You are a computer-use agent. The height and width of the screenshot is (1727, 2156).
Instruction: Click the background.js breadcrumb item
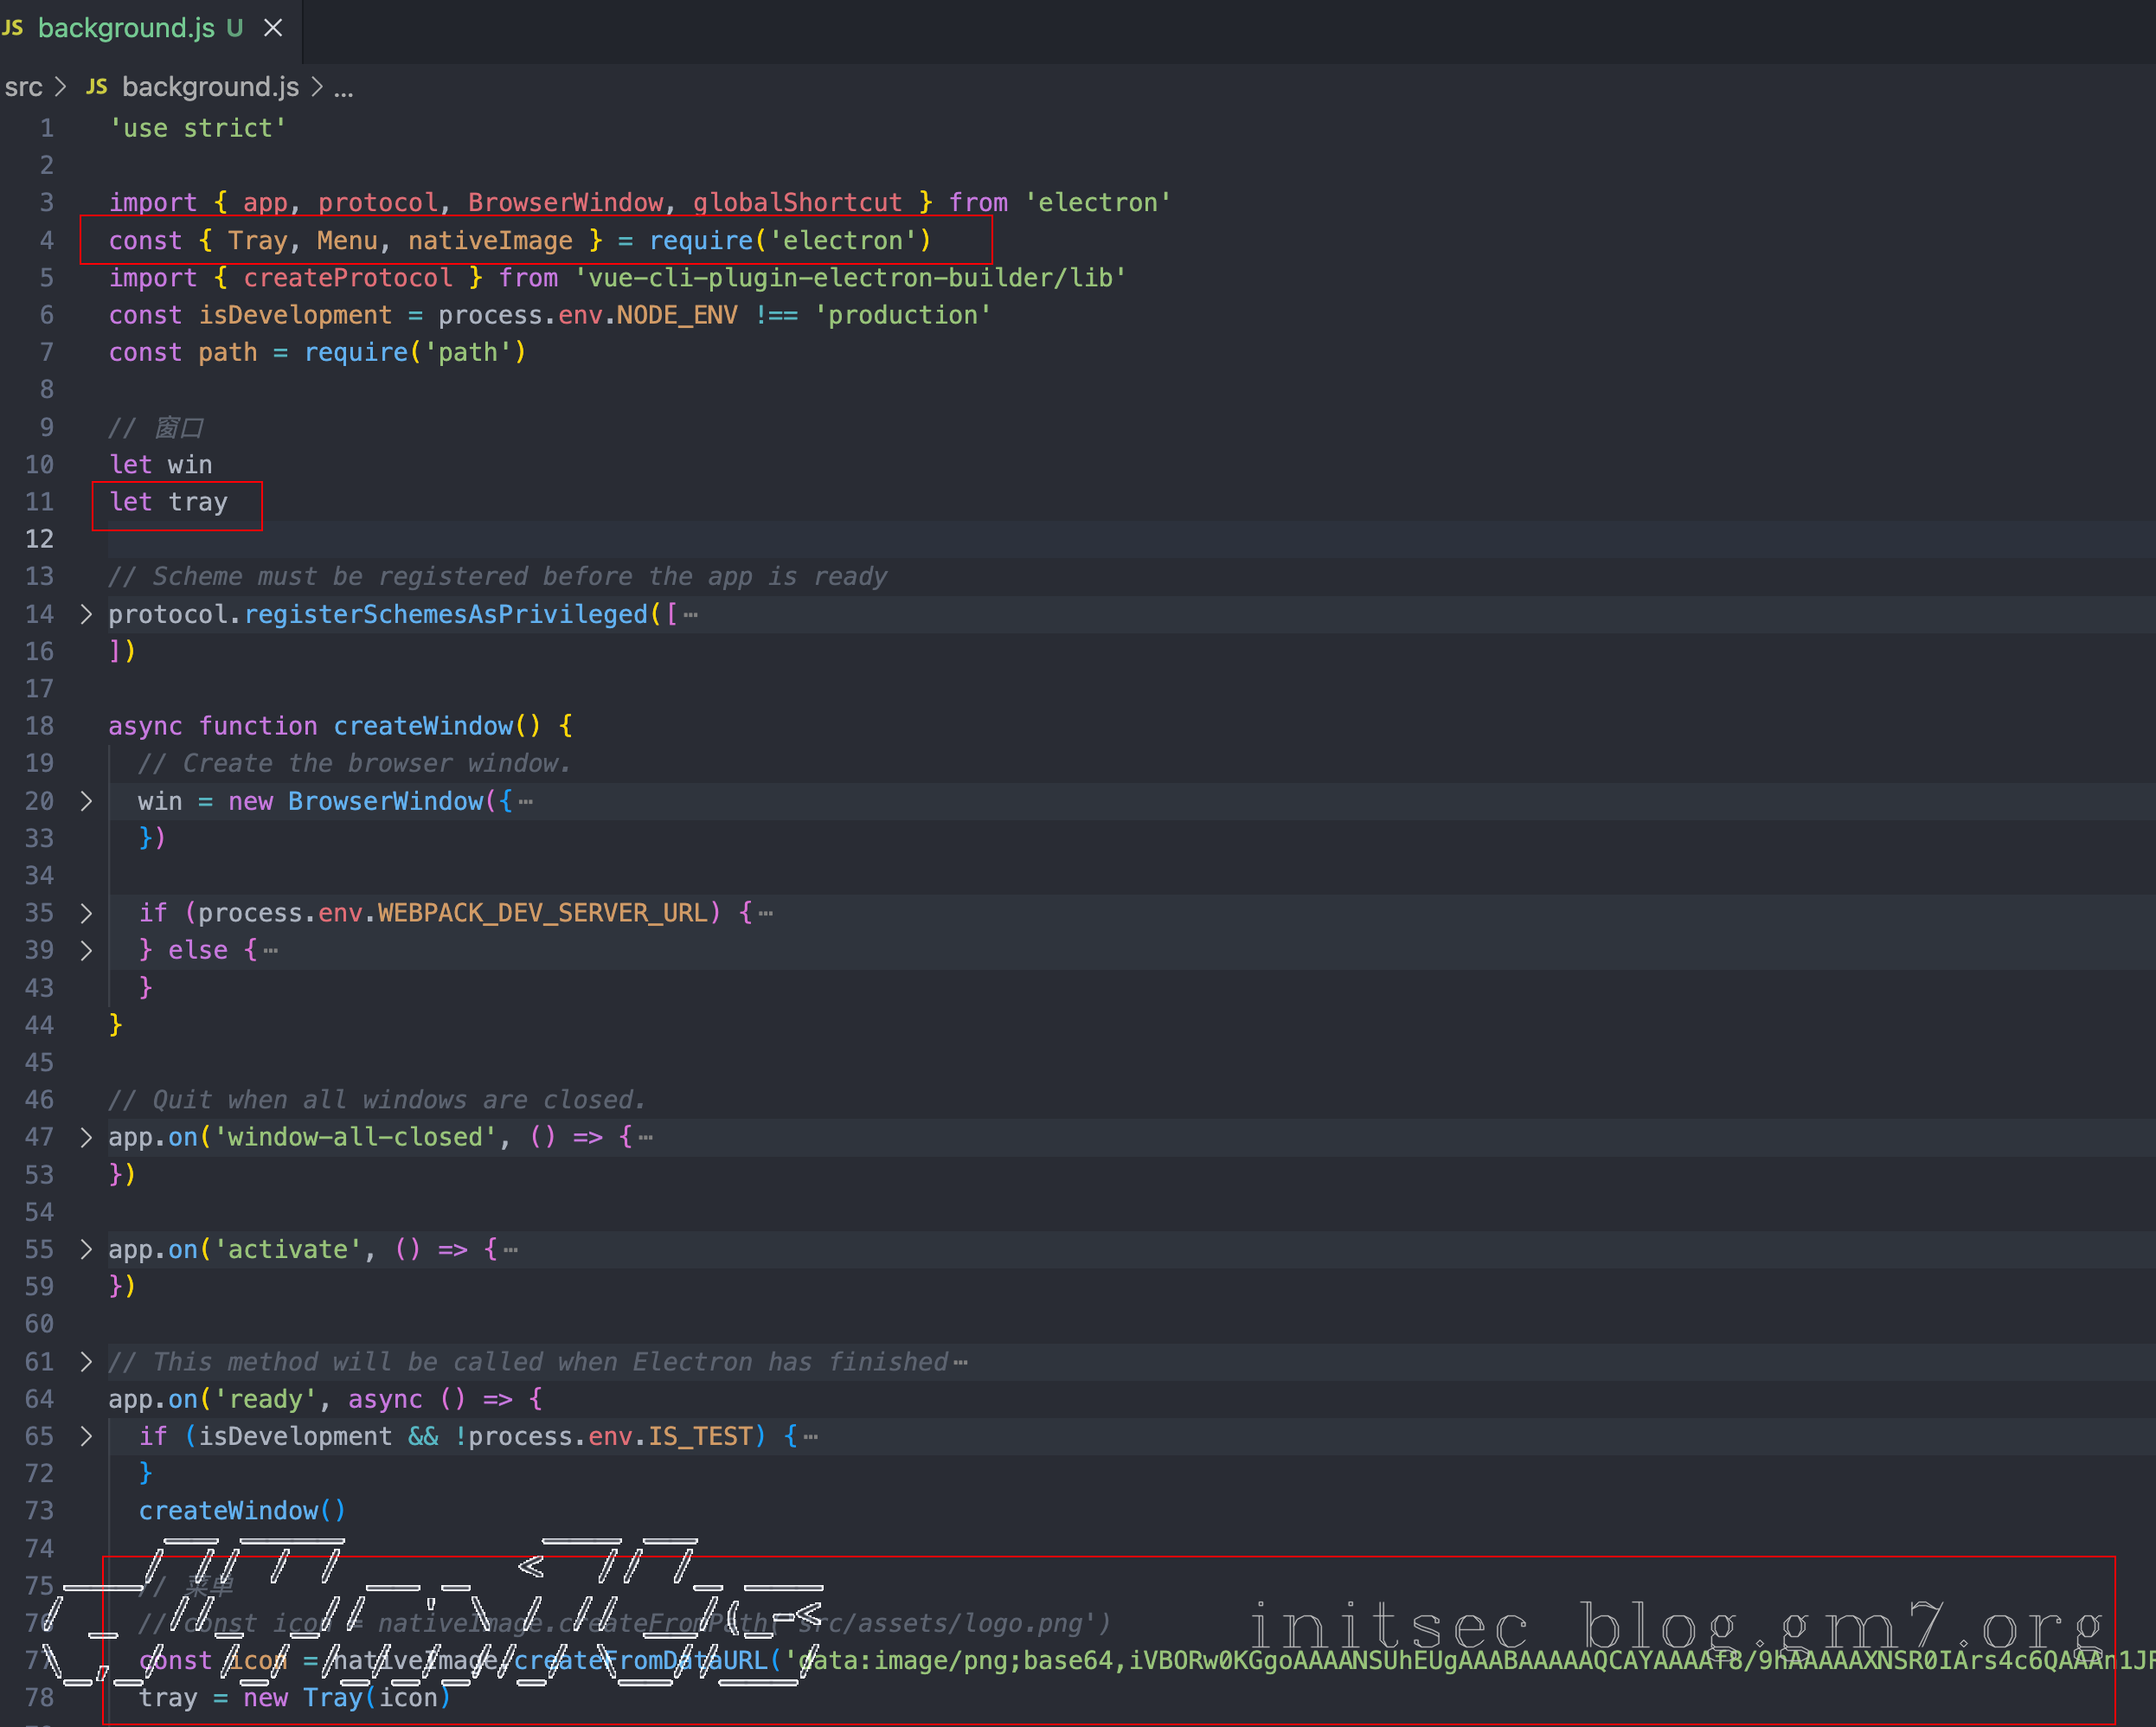[210, 88]
